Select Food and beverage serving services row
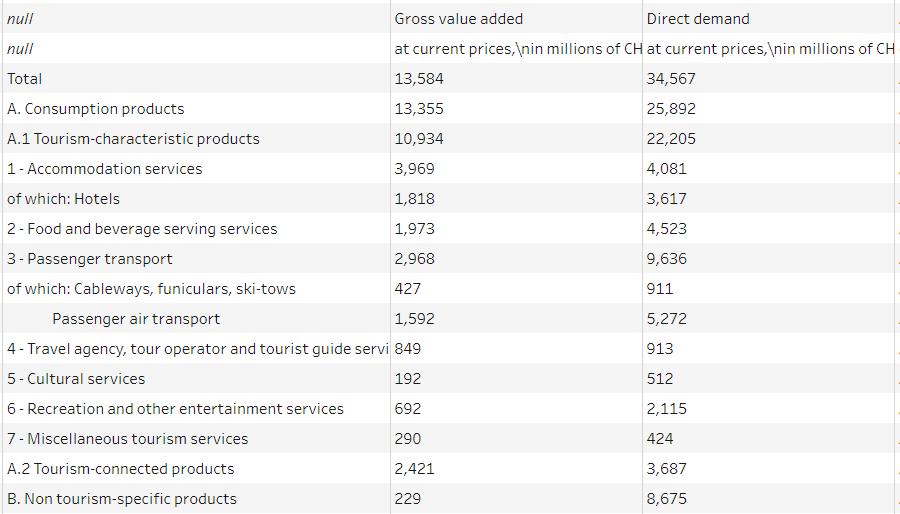 coord(142,229)
